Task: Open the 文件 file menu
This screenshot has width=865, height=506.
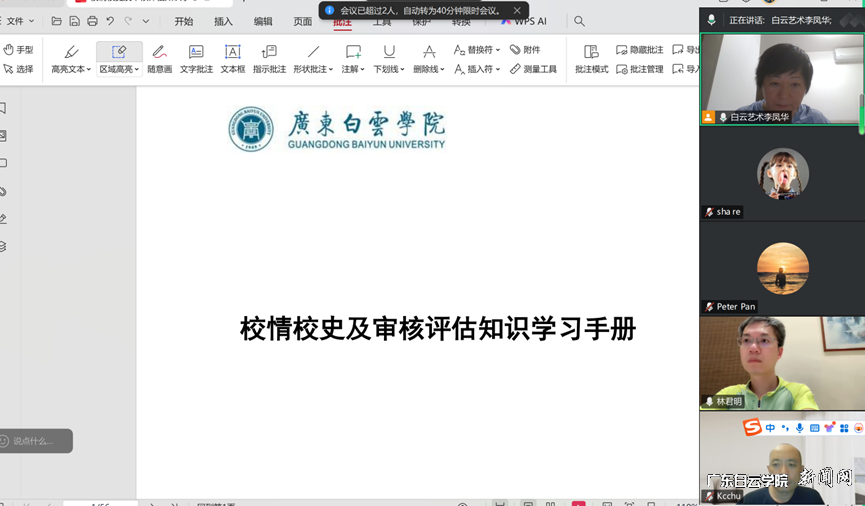Action: pyautogui.click(x=20, y=21)
